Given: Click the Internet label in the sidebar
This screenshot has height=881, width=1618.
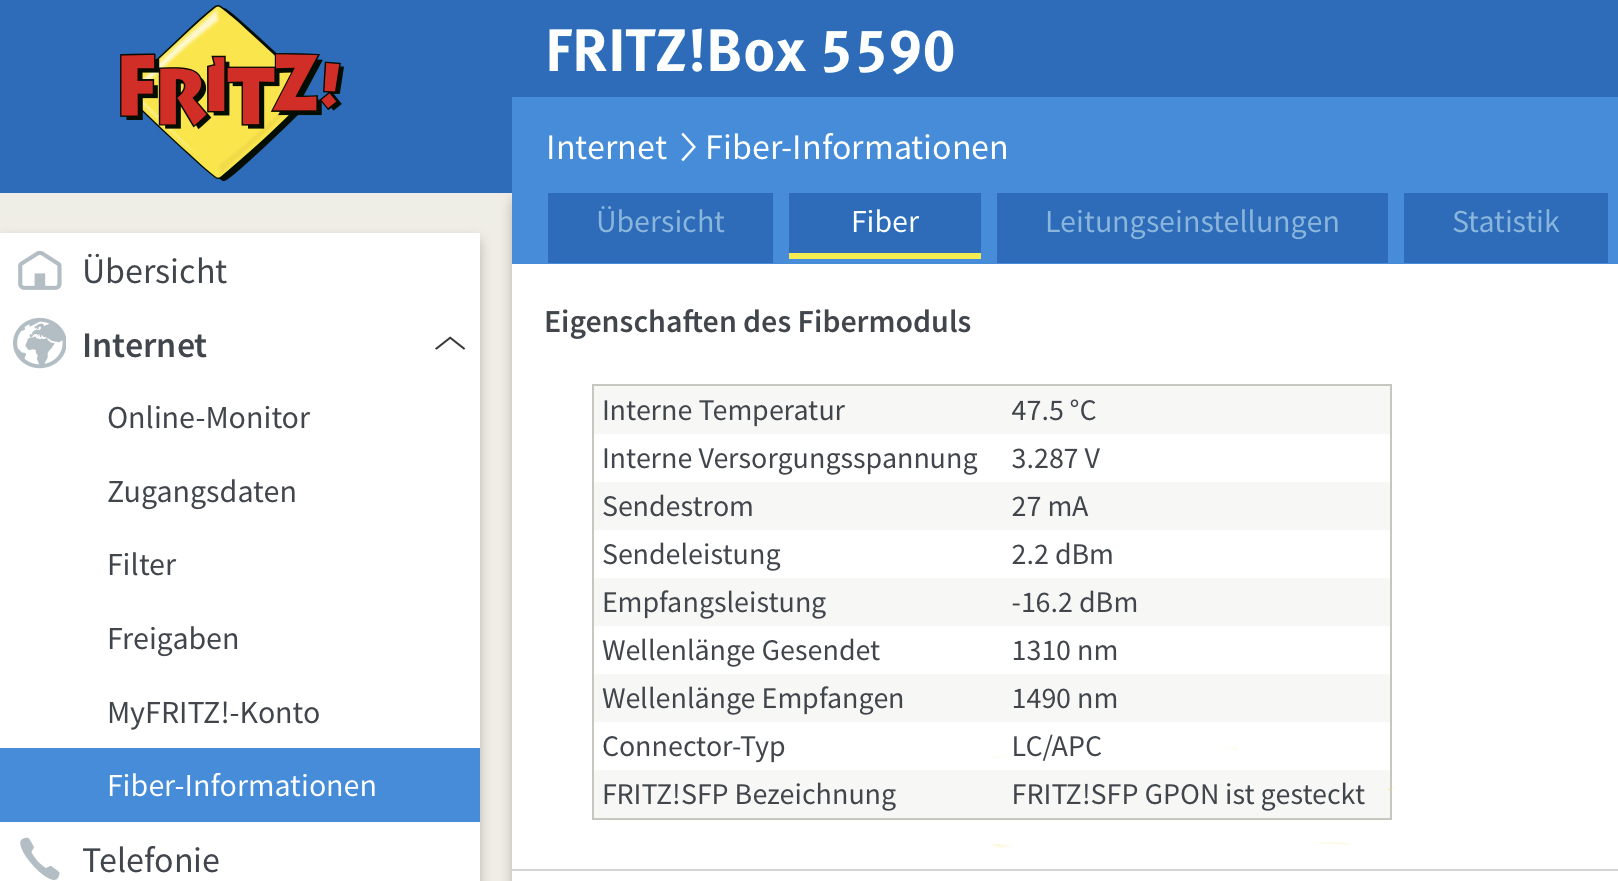Looking at the screenshot, I should 144,345.
